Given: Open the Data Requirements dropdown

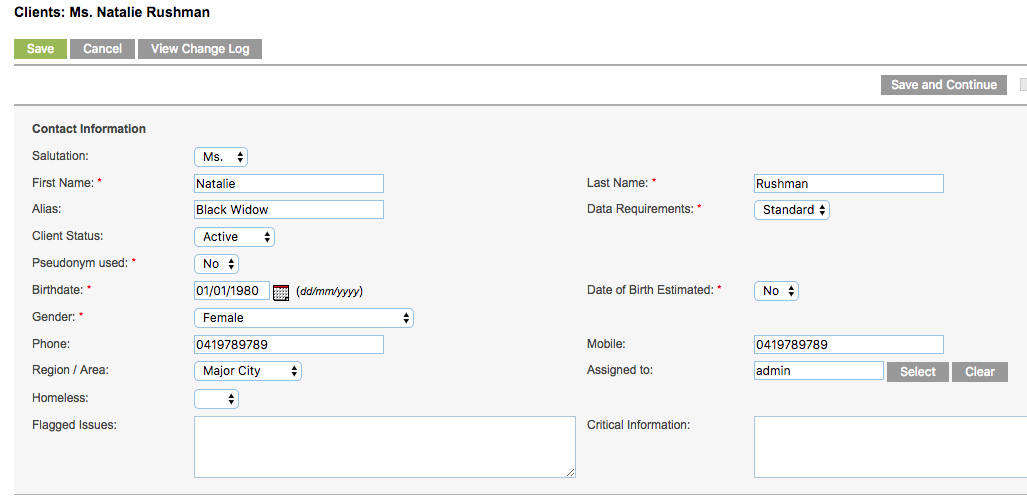Looking at the screenshot, I should pos(792,210).
